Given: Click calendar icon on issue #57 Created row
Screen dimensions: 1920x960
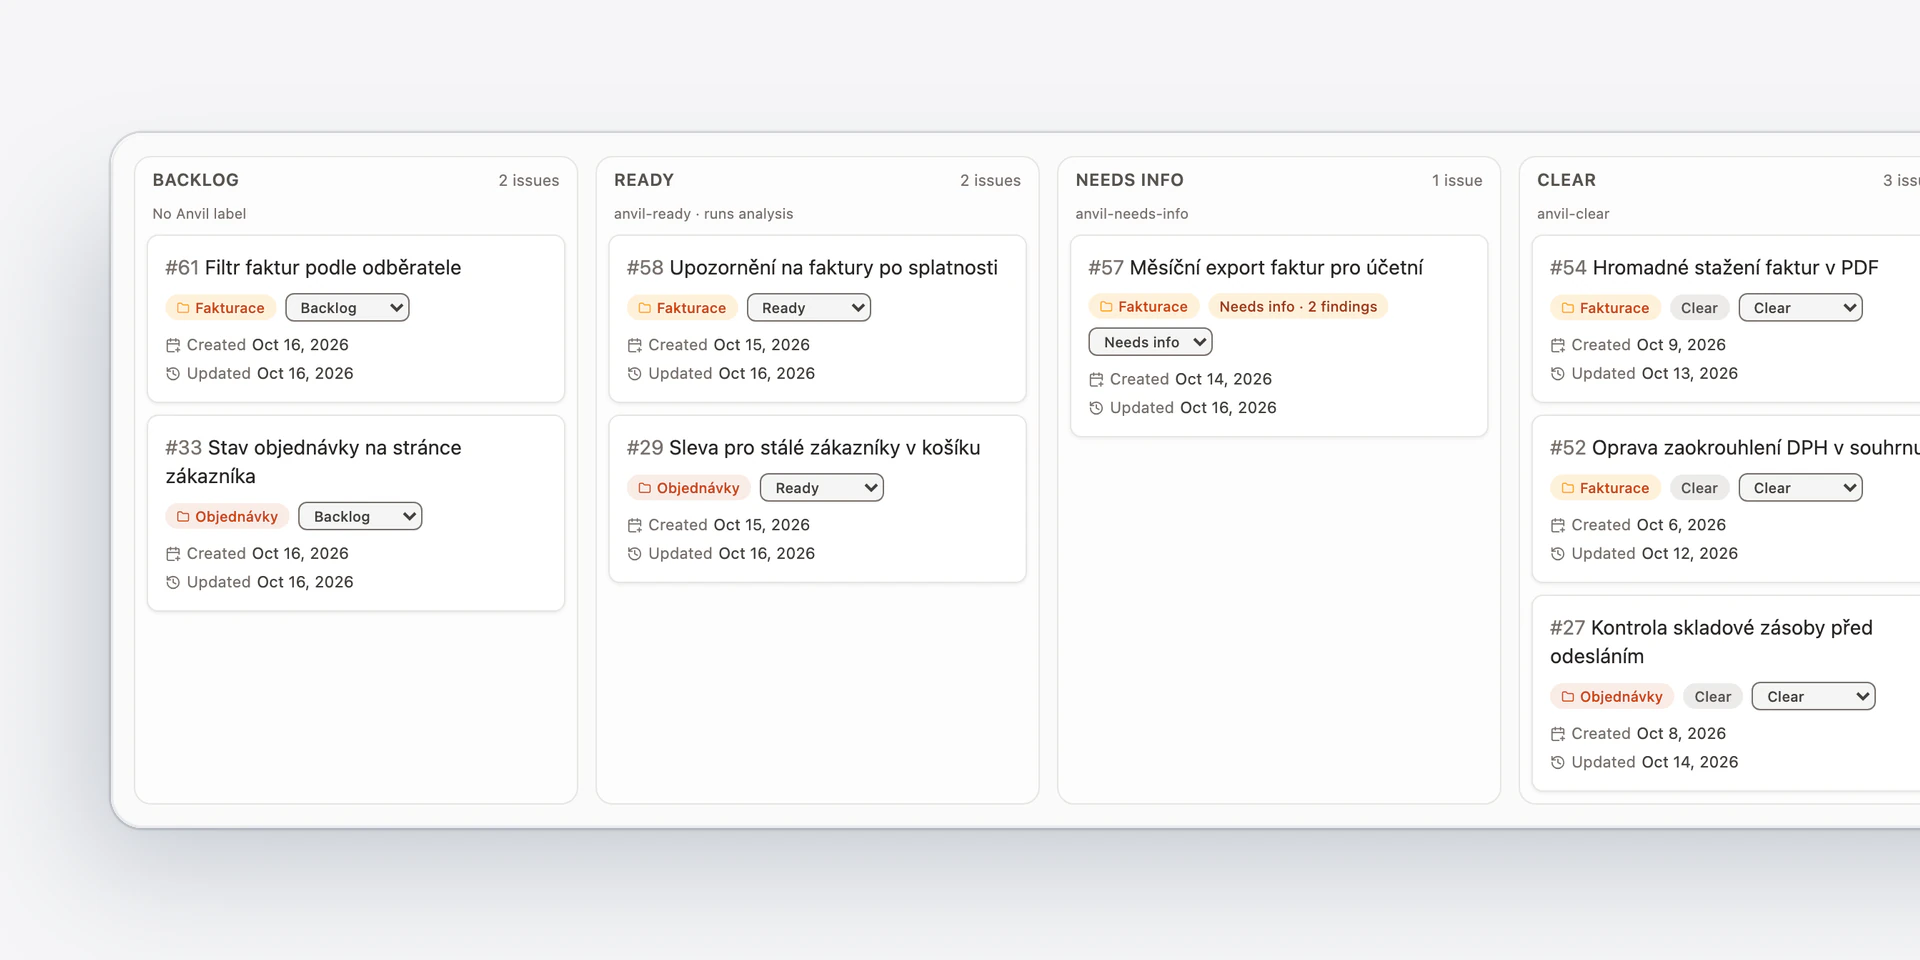Looking at the screenshot, I should pyautogui.click(x=1096, y=380).
